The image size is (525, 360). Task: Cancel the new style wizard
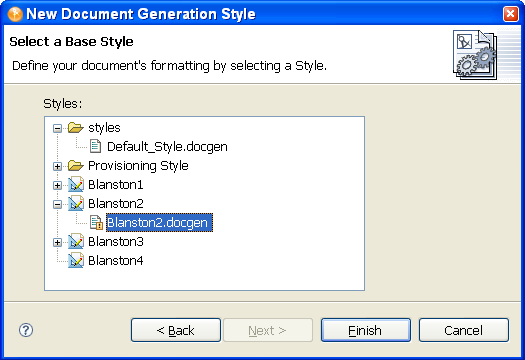pos(464,330)
